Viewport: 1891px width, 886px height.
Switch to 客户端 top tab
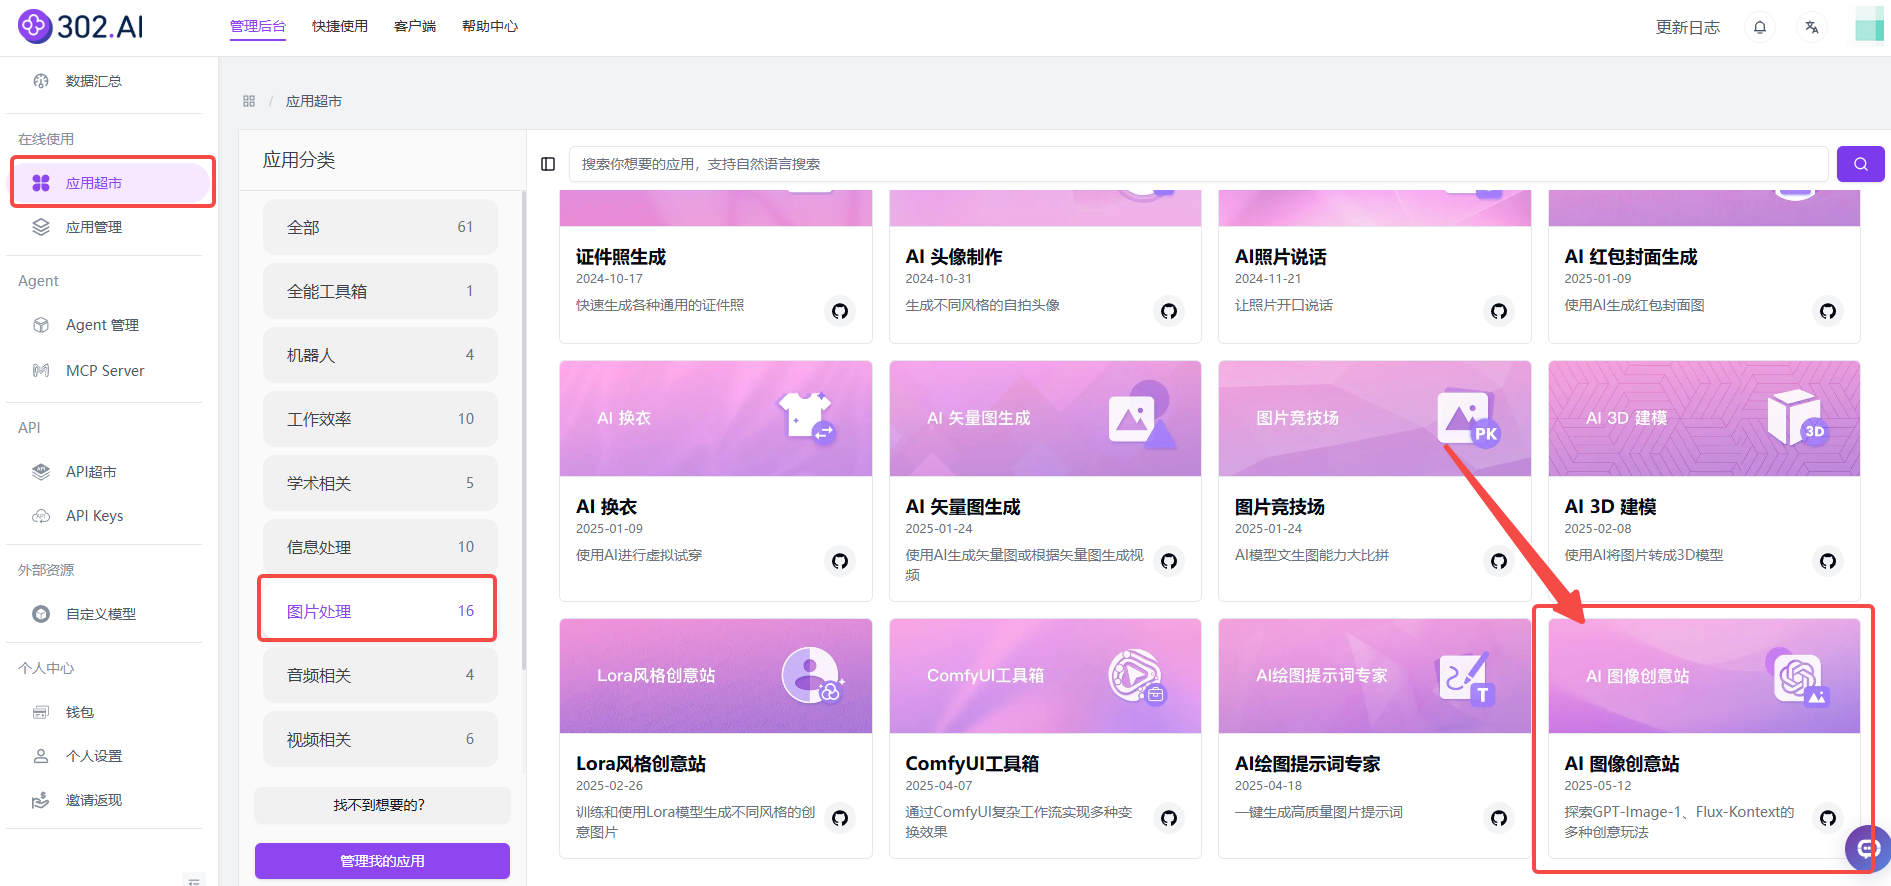click(x=415, y=26)
